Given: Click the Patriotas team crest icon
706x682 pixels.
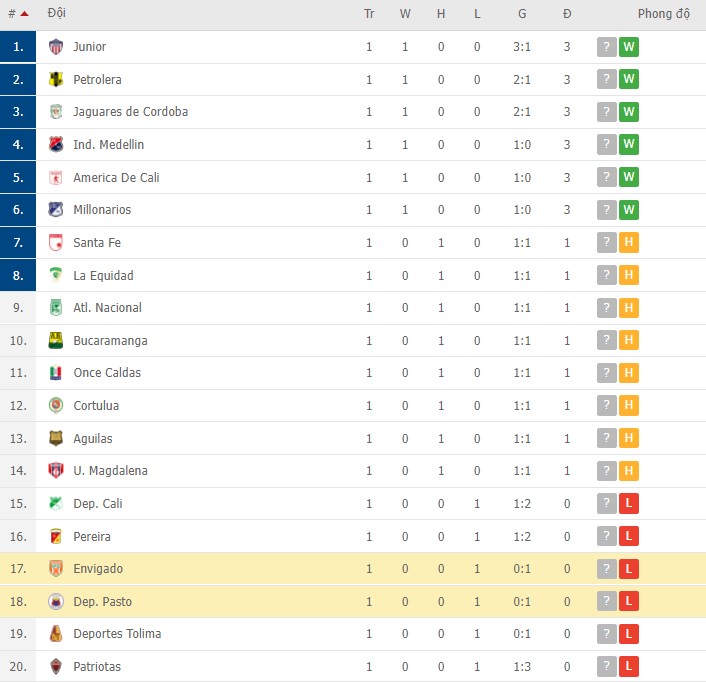Looking at the screenshot, I should click(x=56, y=666).
